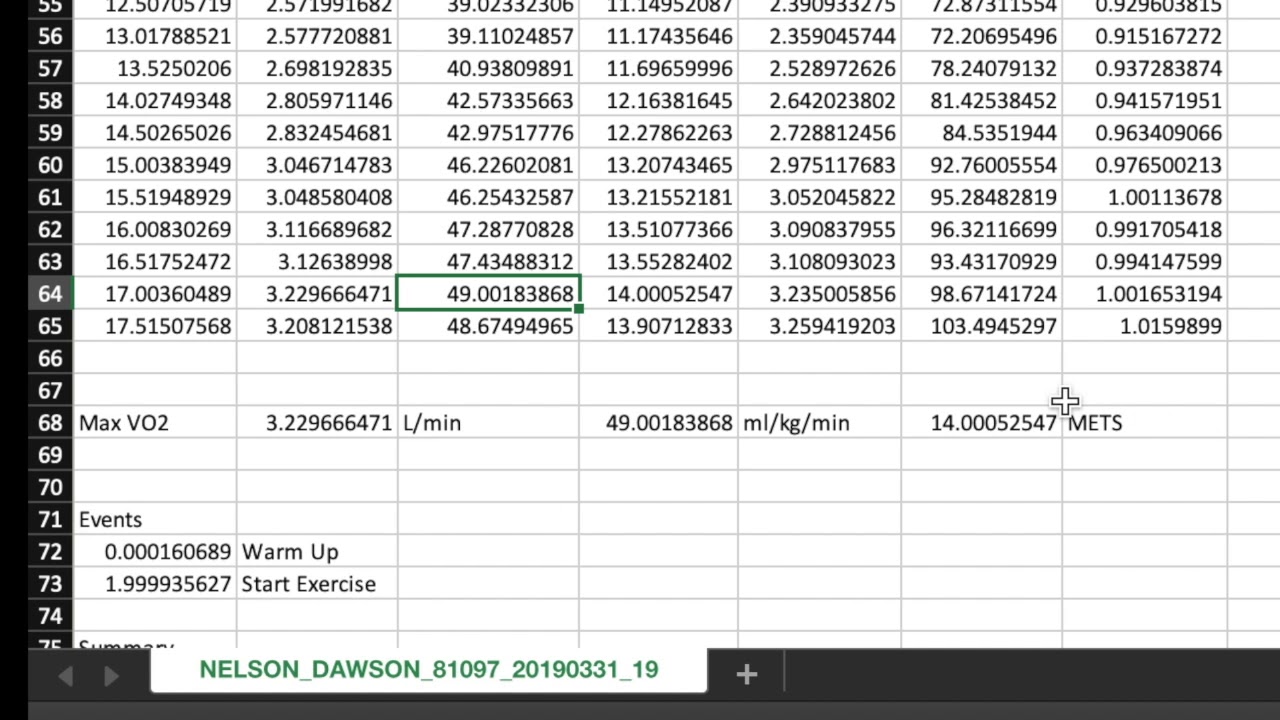Select cell 48.67494965 in row 65

point(488,326)
